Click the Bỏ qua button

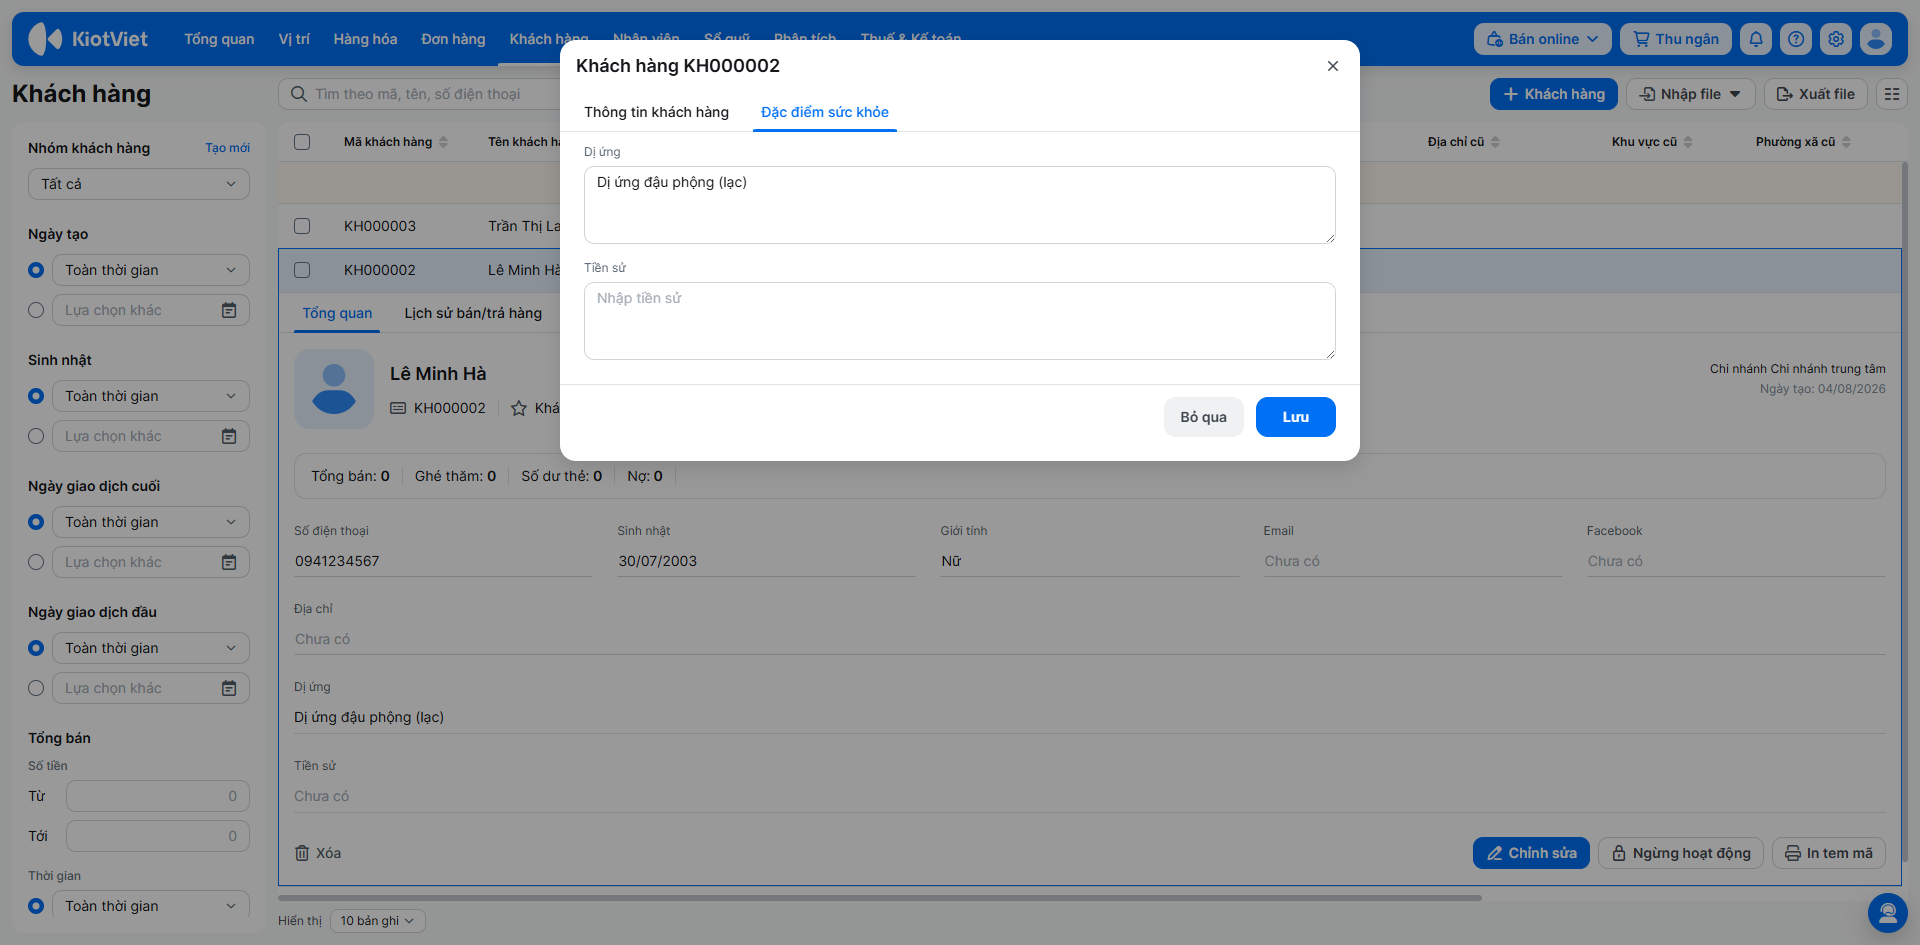coord(1204,417)
